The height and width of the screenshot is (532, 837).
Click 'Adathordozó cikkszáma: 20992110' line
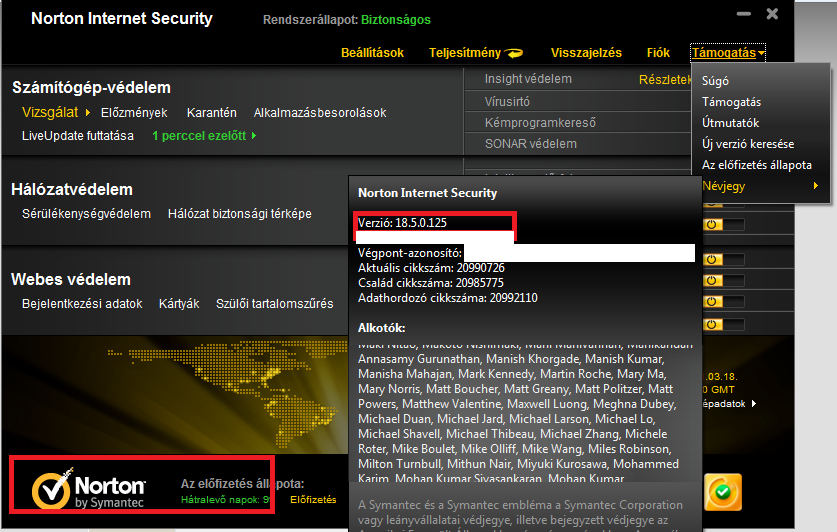tap(447, 298)
